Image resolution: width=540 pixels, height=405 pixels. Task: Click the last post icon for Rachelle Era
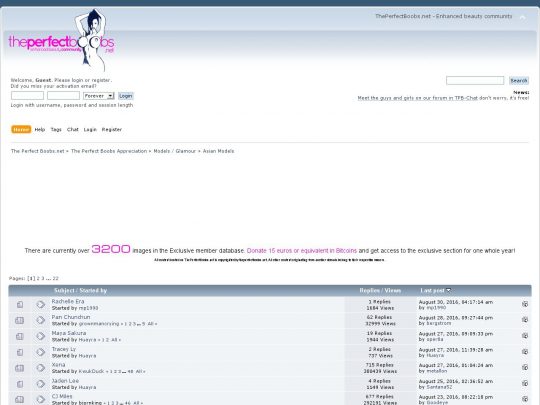(x=525, y=304)
